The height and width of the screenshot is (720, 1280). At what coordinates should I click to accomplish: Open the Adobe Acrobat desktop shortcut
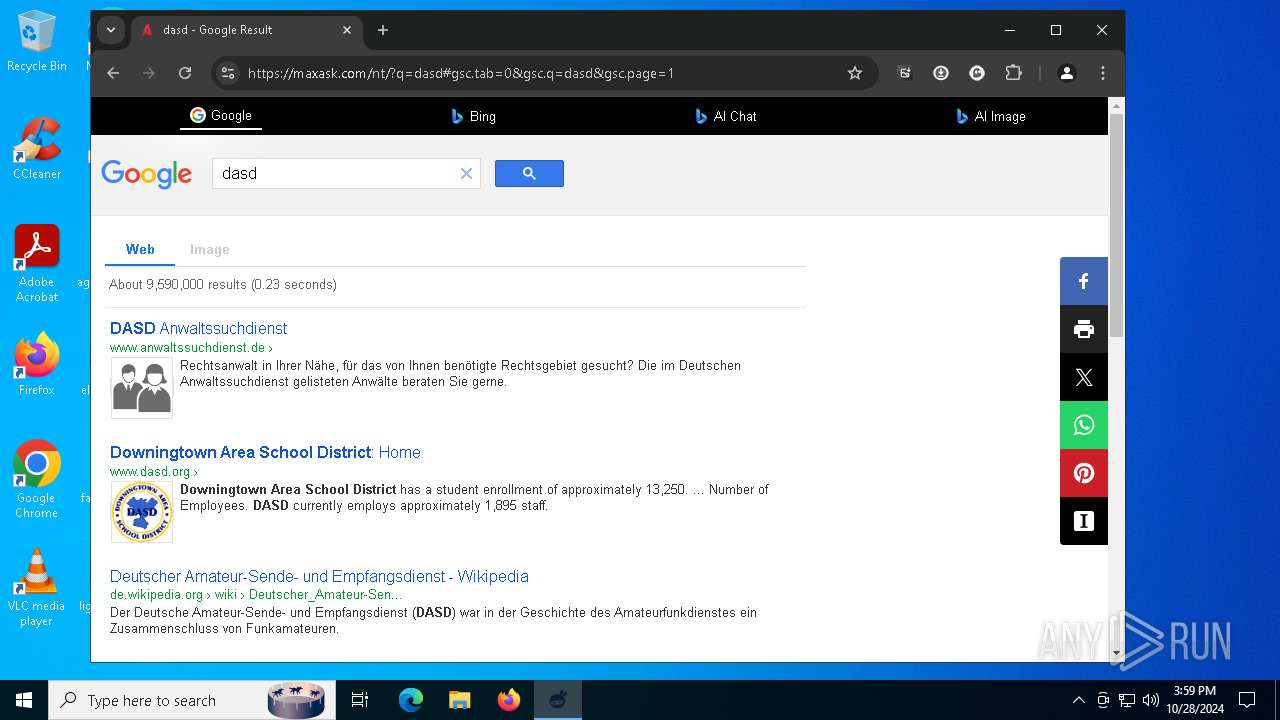[37, 264]
